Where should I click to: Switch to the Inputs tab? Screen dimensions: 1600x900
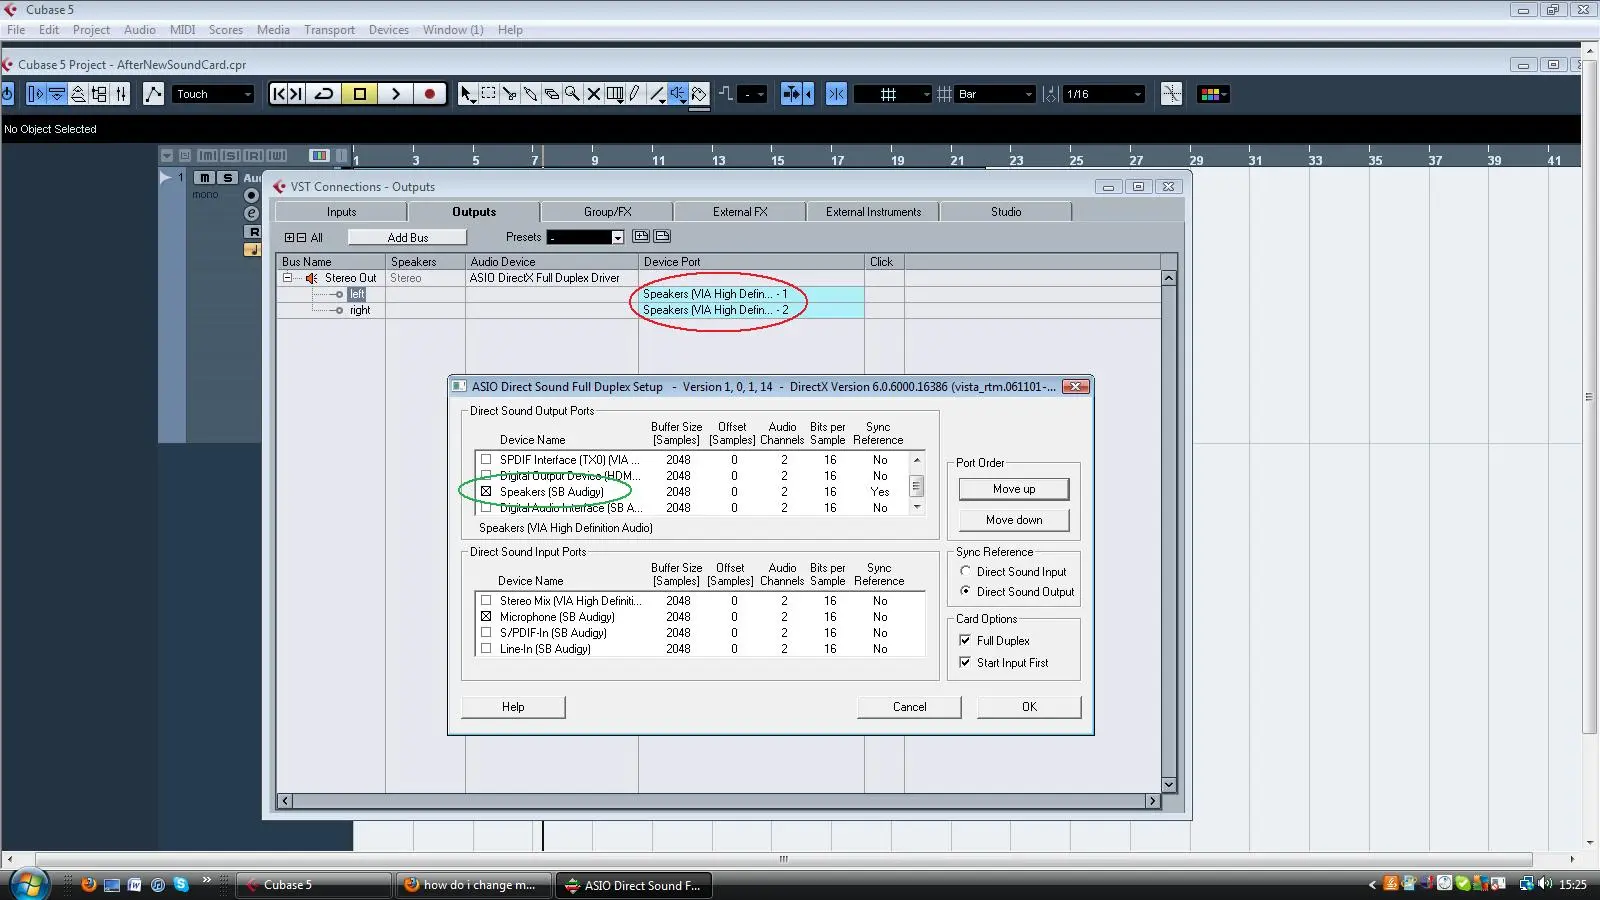click(341, 212)
